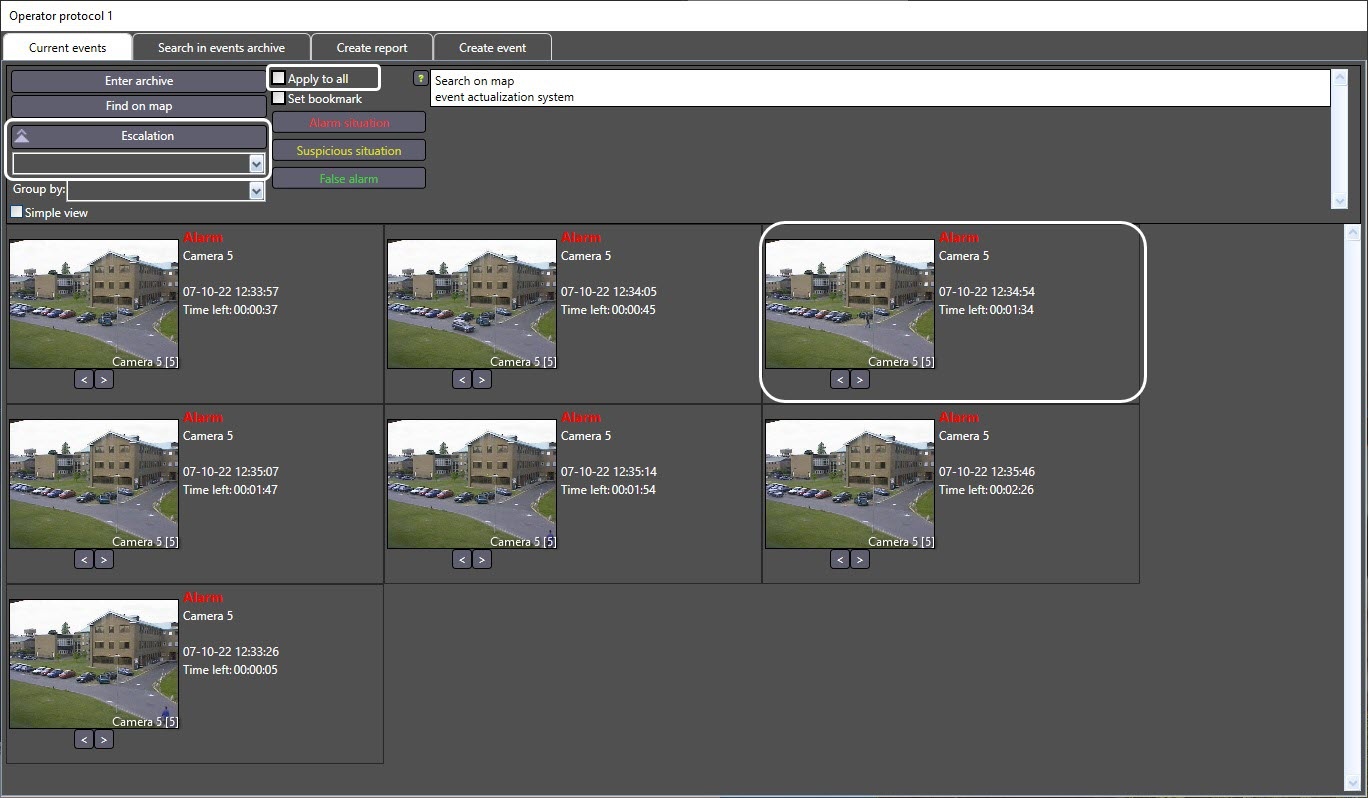Switch to Search in events archive tab
The height and width of the screenshot is (798, 1368).
(221, 47)
